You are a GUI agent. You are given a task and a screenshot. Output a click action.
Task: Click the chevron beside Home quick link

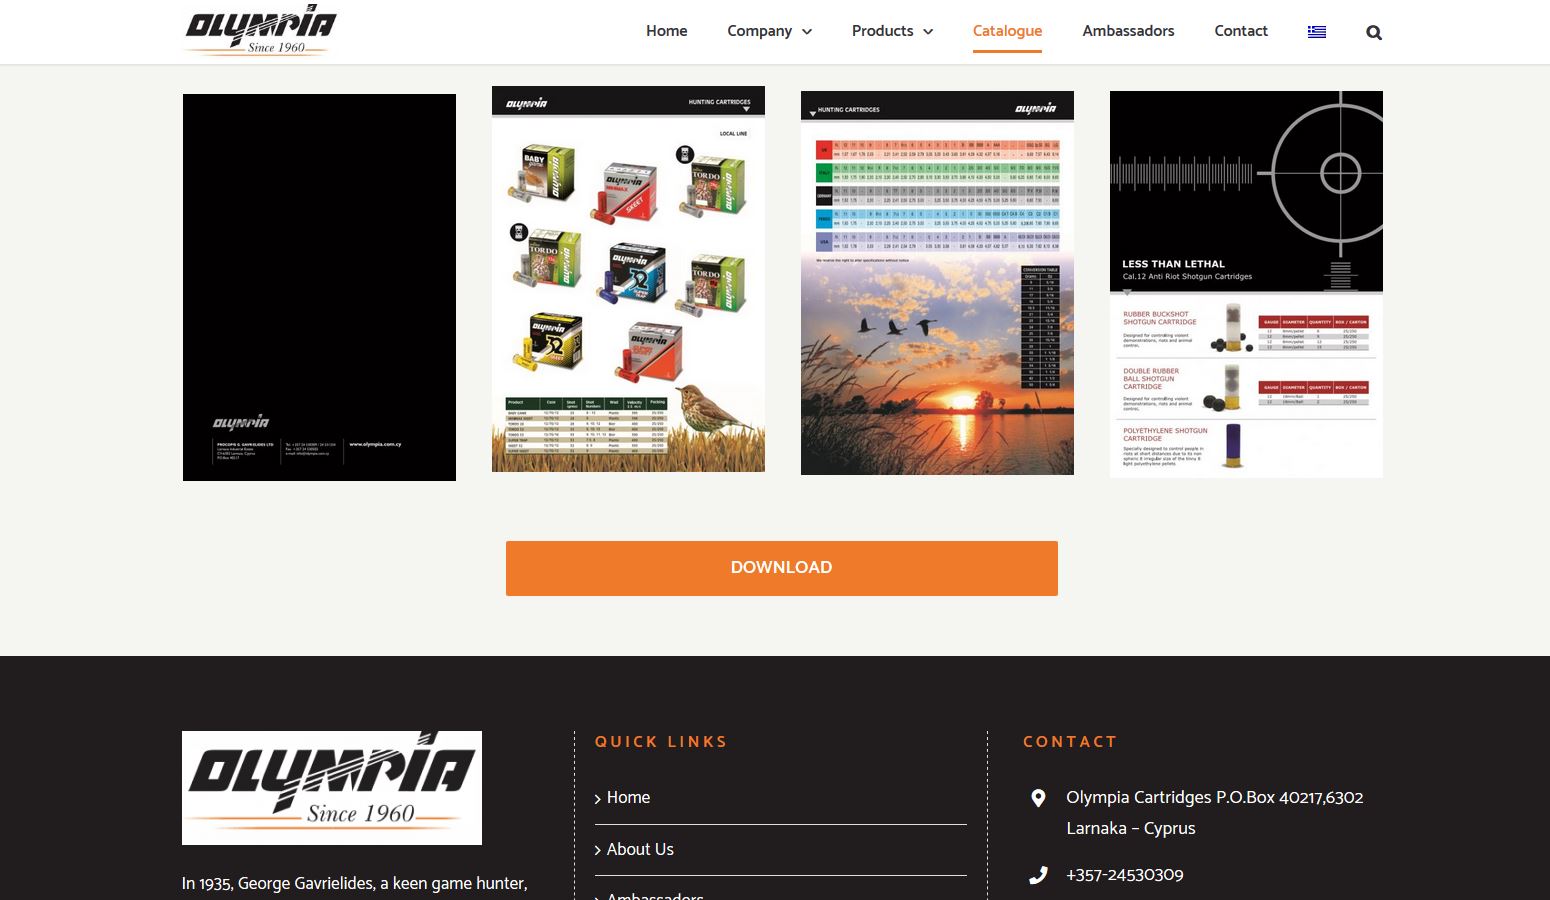598,798
